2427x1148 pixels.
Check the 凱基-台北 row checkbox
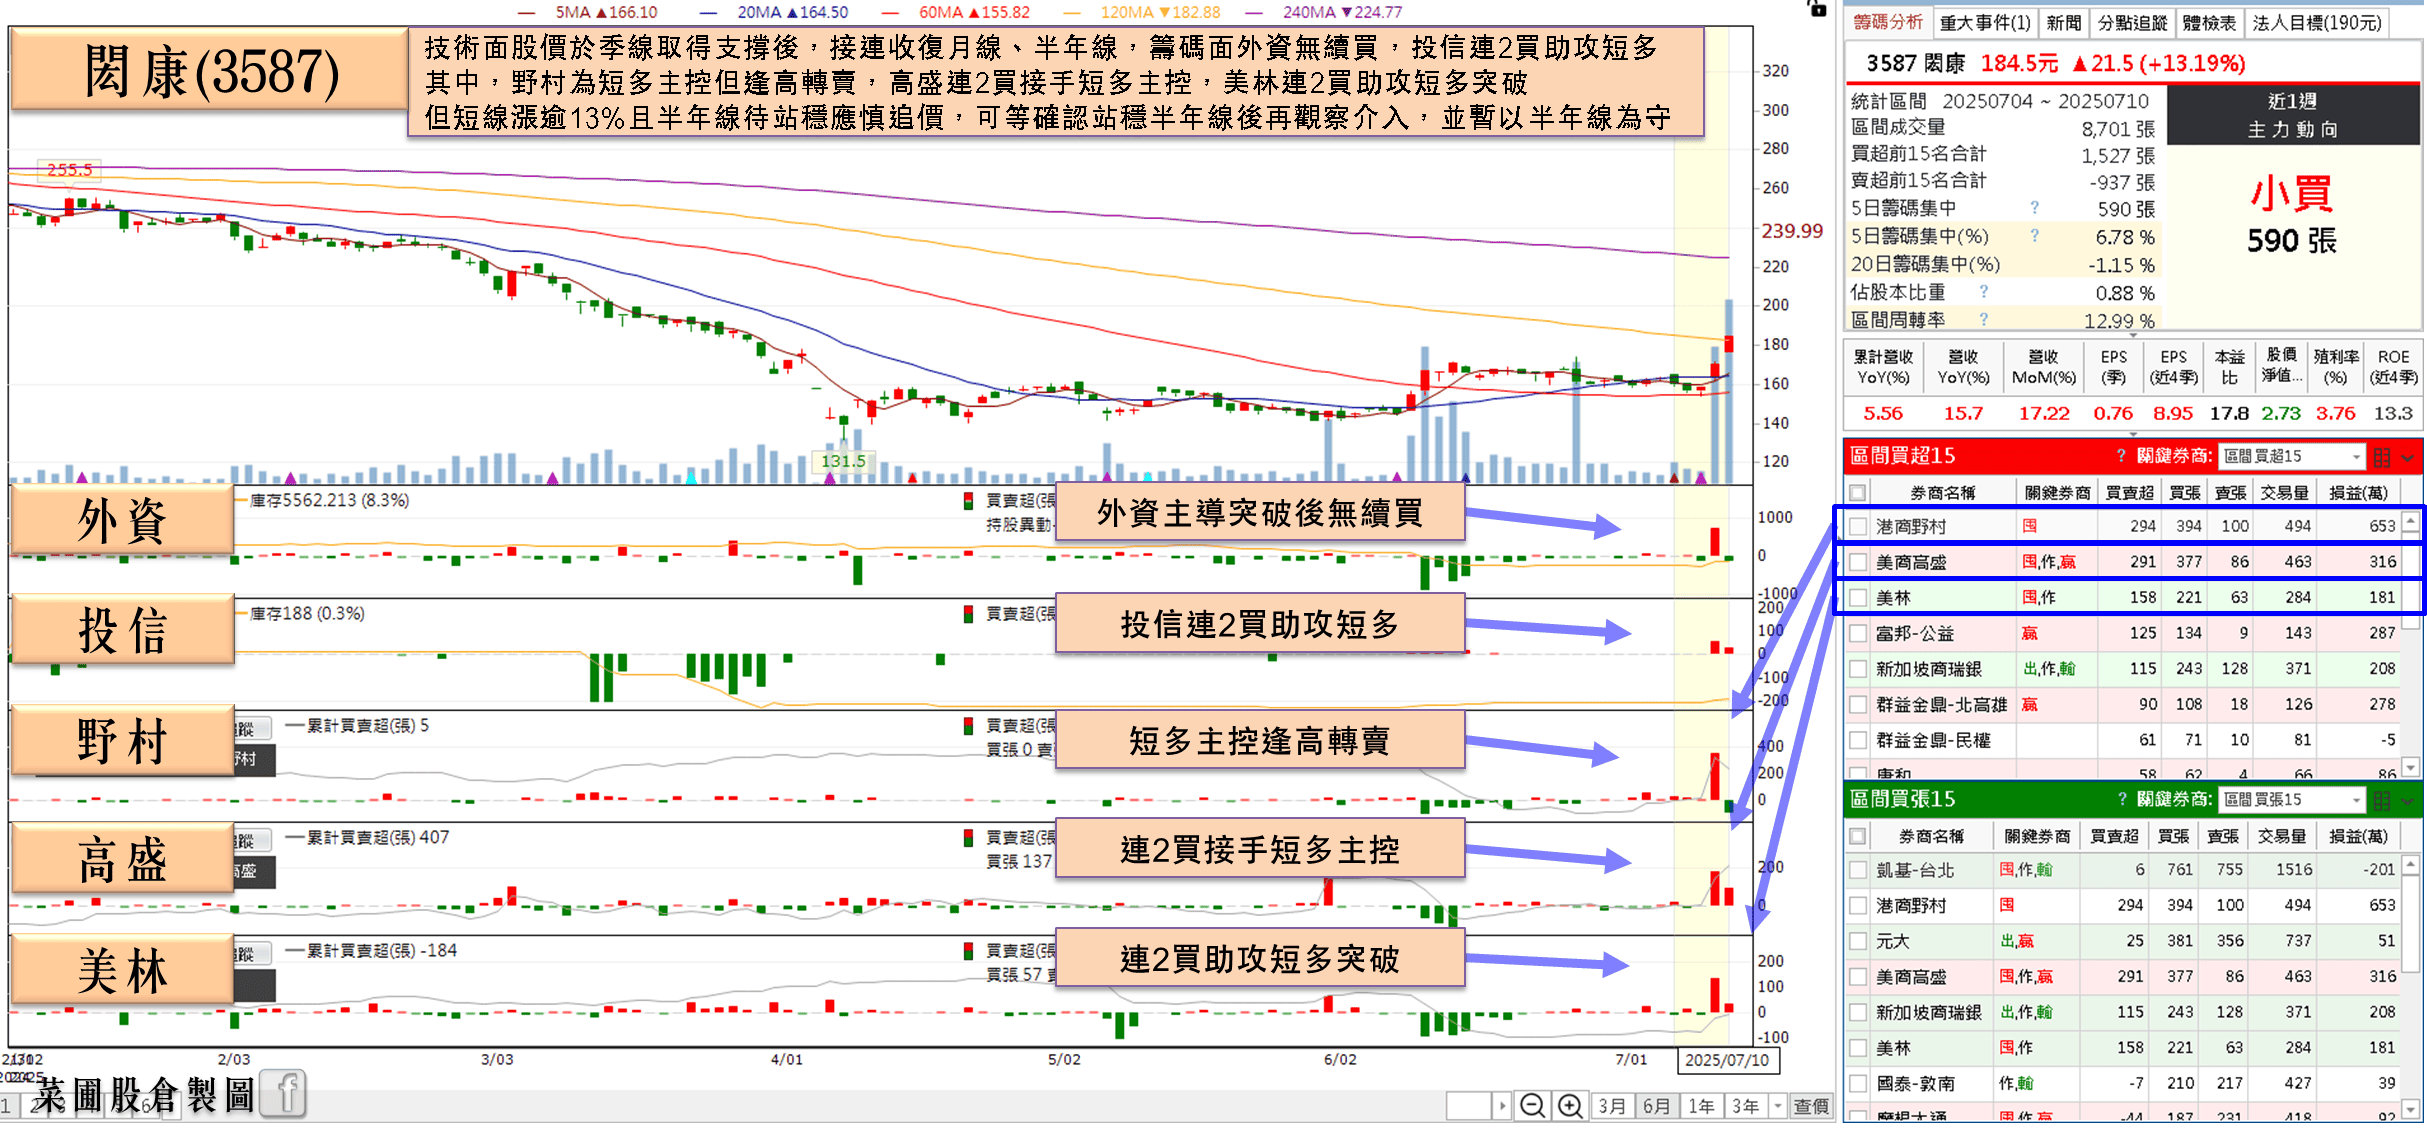pos(1858,870)
